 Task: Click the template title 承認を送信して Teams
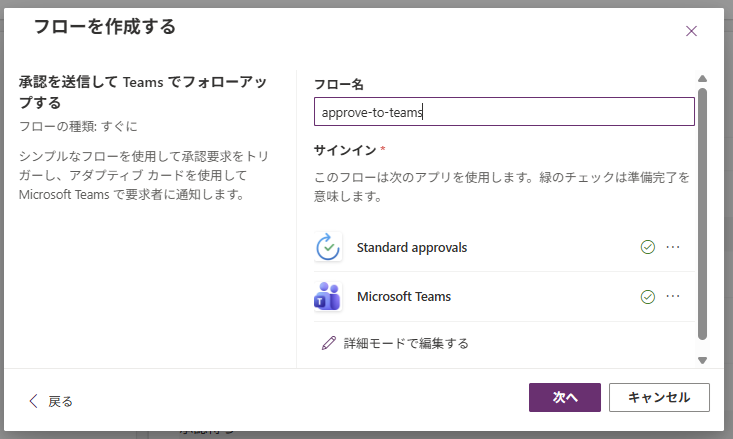[x=143, y=92]
